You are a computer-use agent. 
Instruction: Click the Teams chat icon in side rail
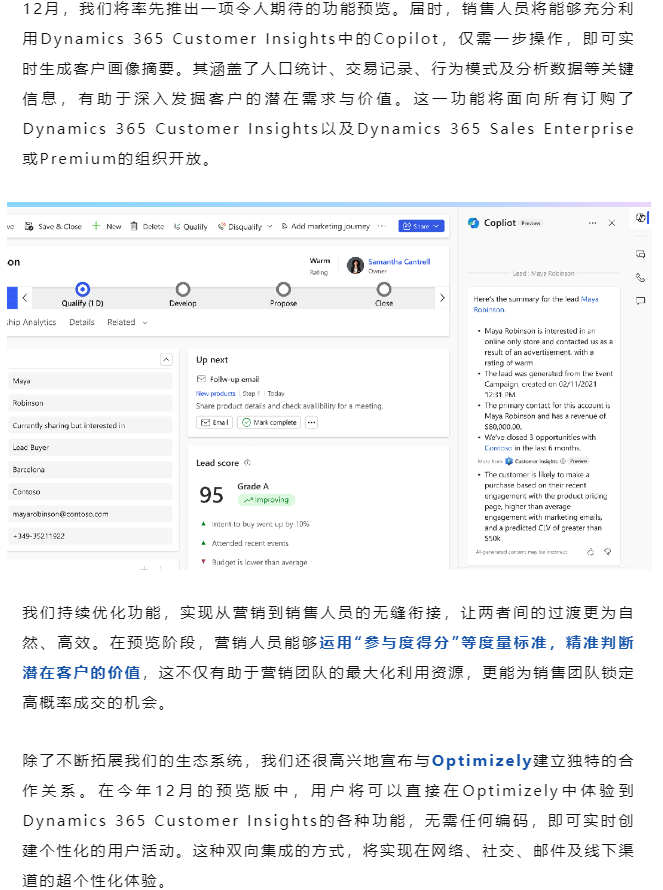click(x=641, y=254)
